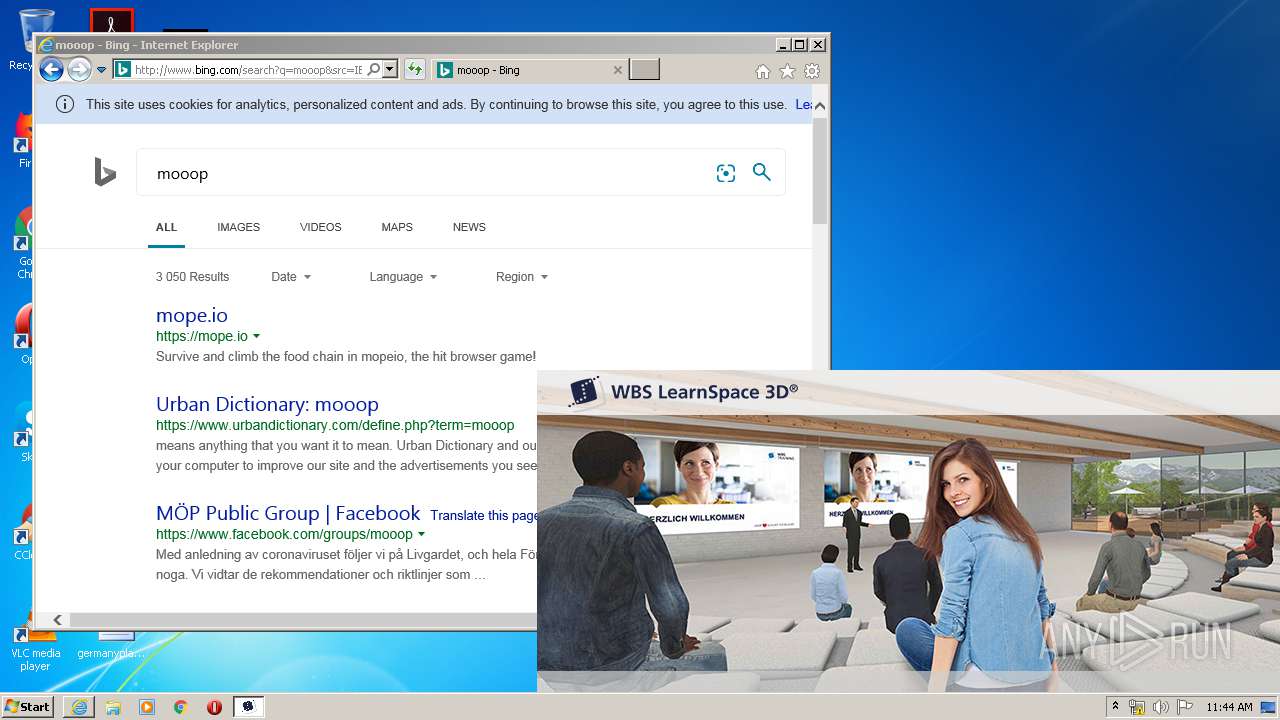1280x720 pixels.
Task: Click the Action Center flag tray icon
Action: (1185, 707)
